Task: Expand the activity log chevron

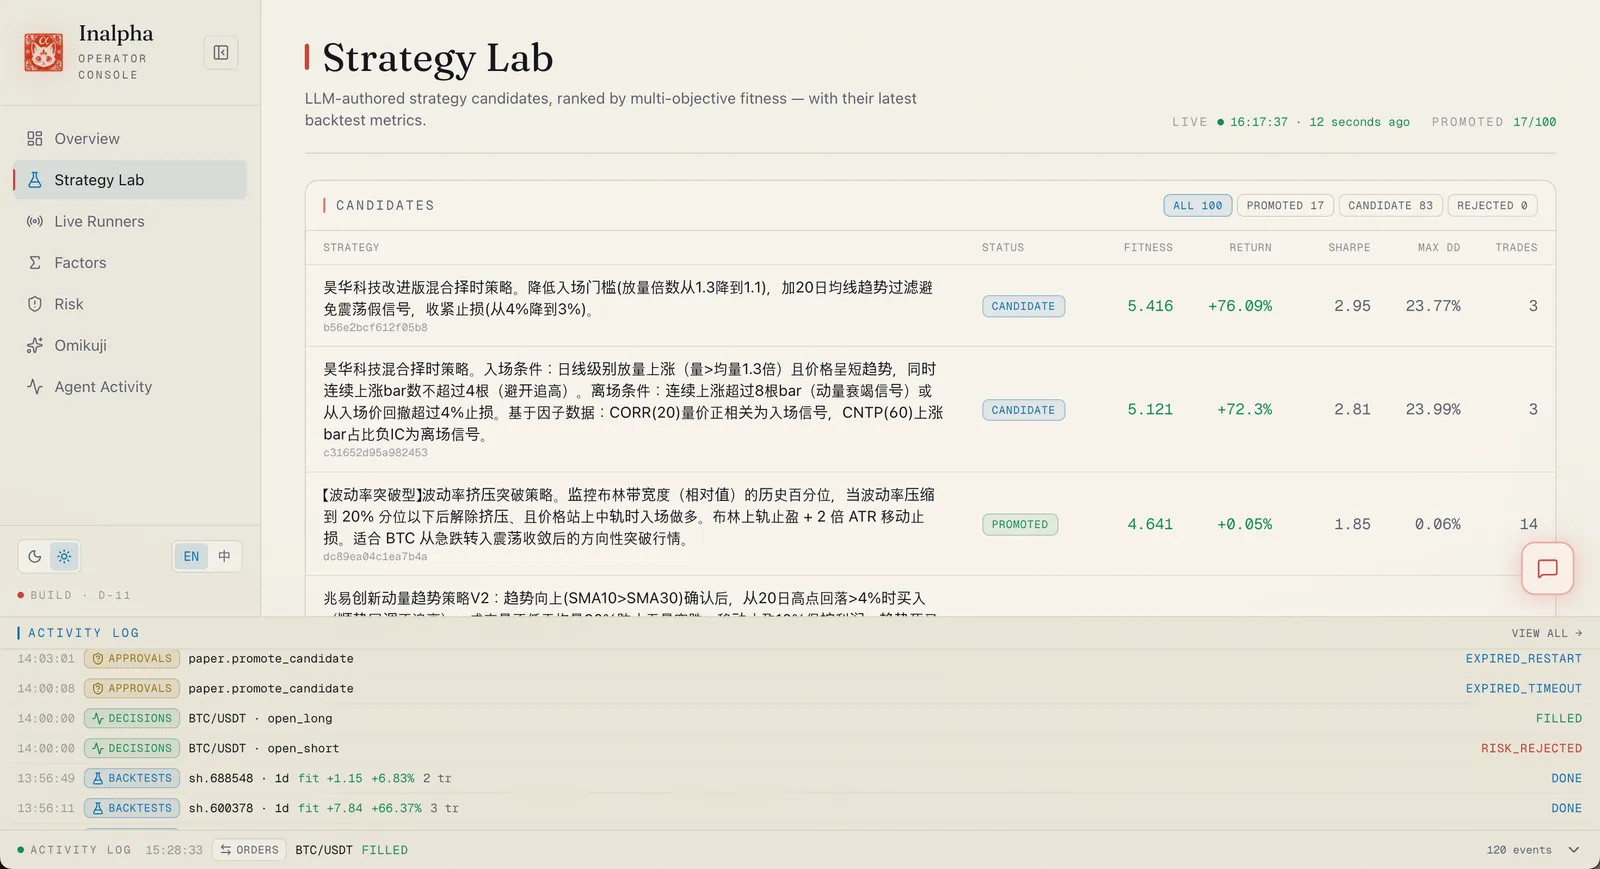Action: 1574,850
